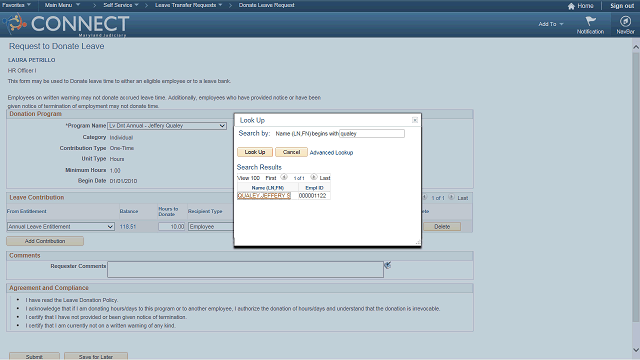
Task: Delete the leave contribution row
Action: [442, 227]
